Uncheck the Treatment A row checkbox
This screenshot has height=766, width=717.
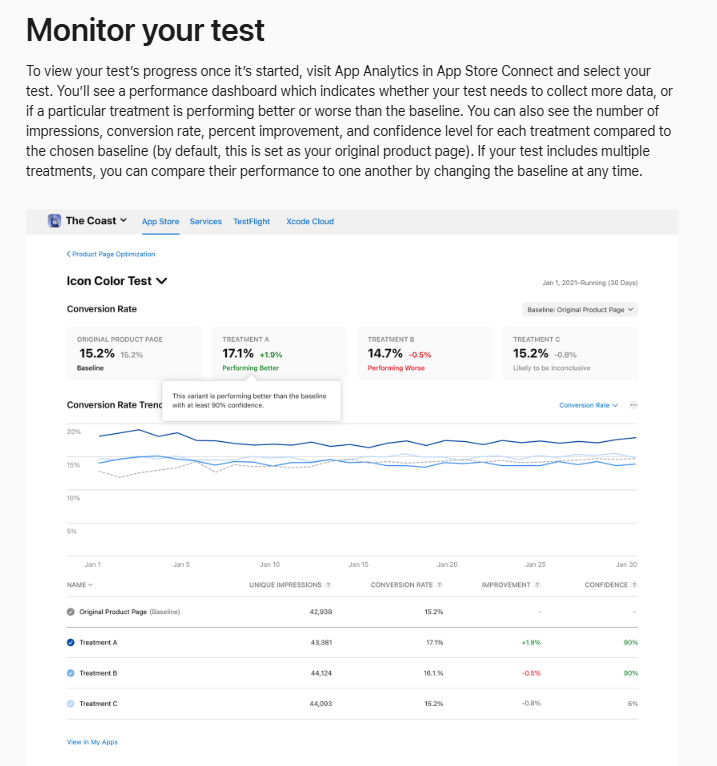(71, 642)
